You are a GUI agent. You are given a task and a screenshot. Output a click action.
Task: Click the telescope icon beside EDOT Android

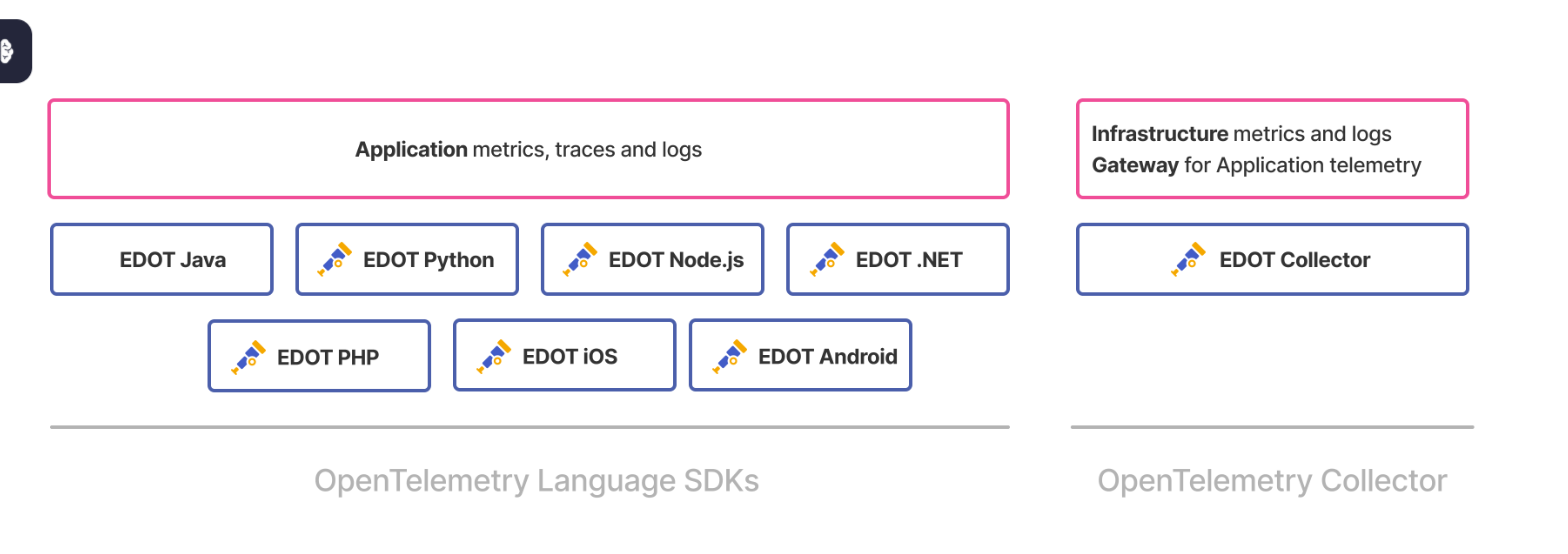coord(730,356)
